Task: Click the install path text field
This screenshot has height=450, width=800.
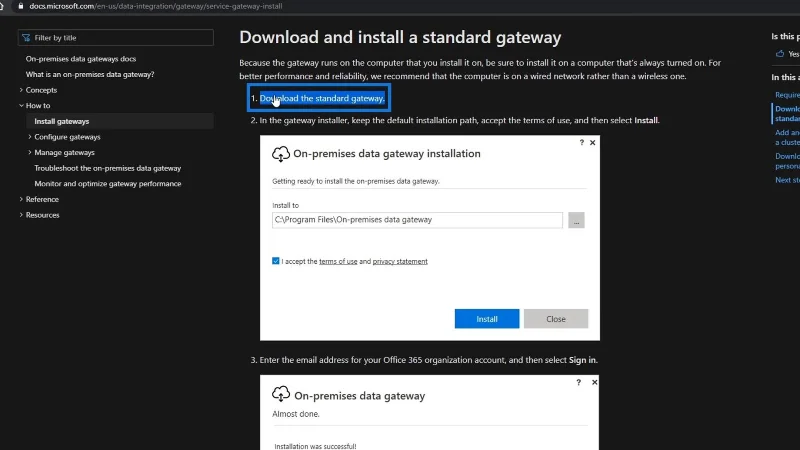Action: (x=417, y=220)
